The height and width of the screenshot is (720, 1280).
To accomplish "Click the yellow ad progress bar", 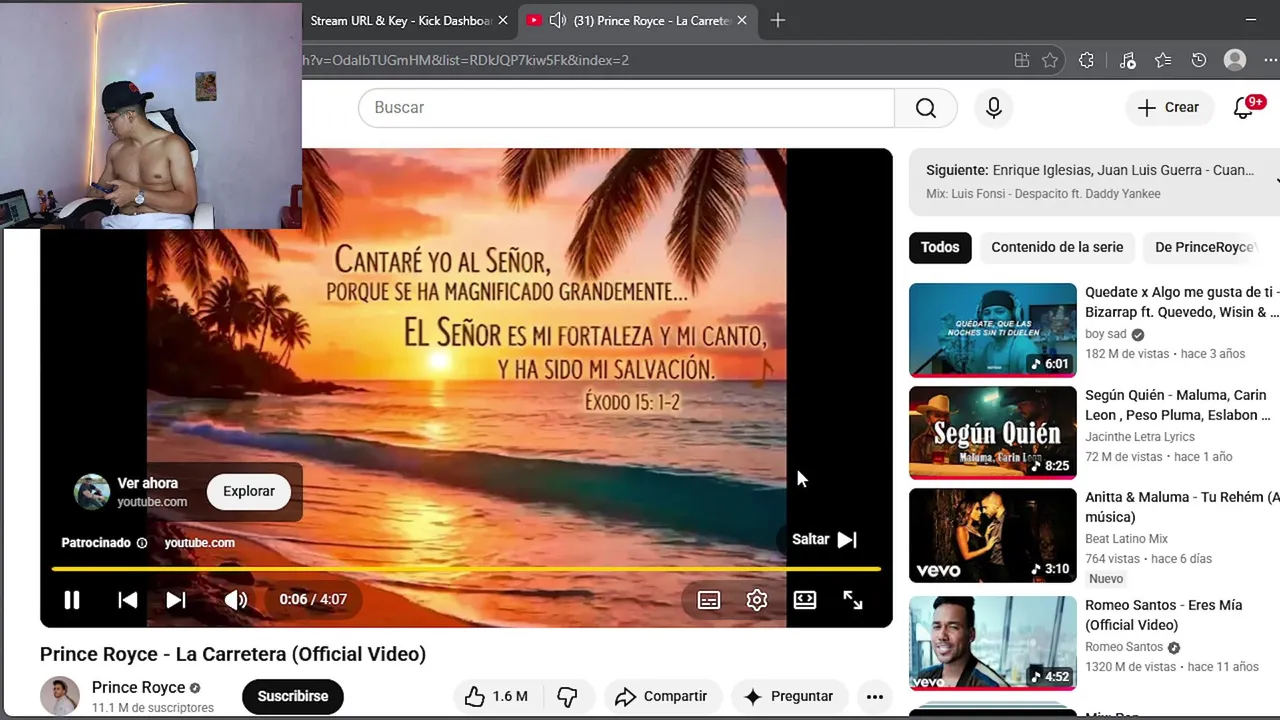I will [466, 569].
